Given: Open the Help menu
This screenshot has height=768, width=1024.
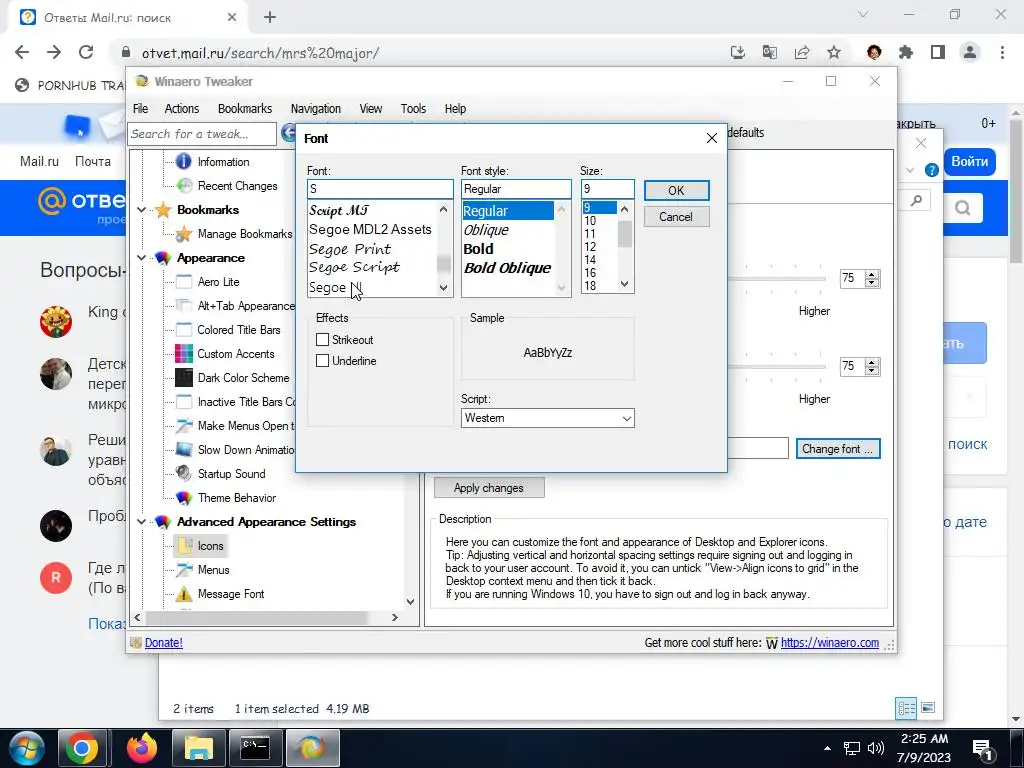Looking at the screenshot, I should click(x=455, y=108).
